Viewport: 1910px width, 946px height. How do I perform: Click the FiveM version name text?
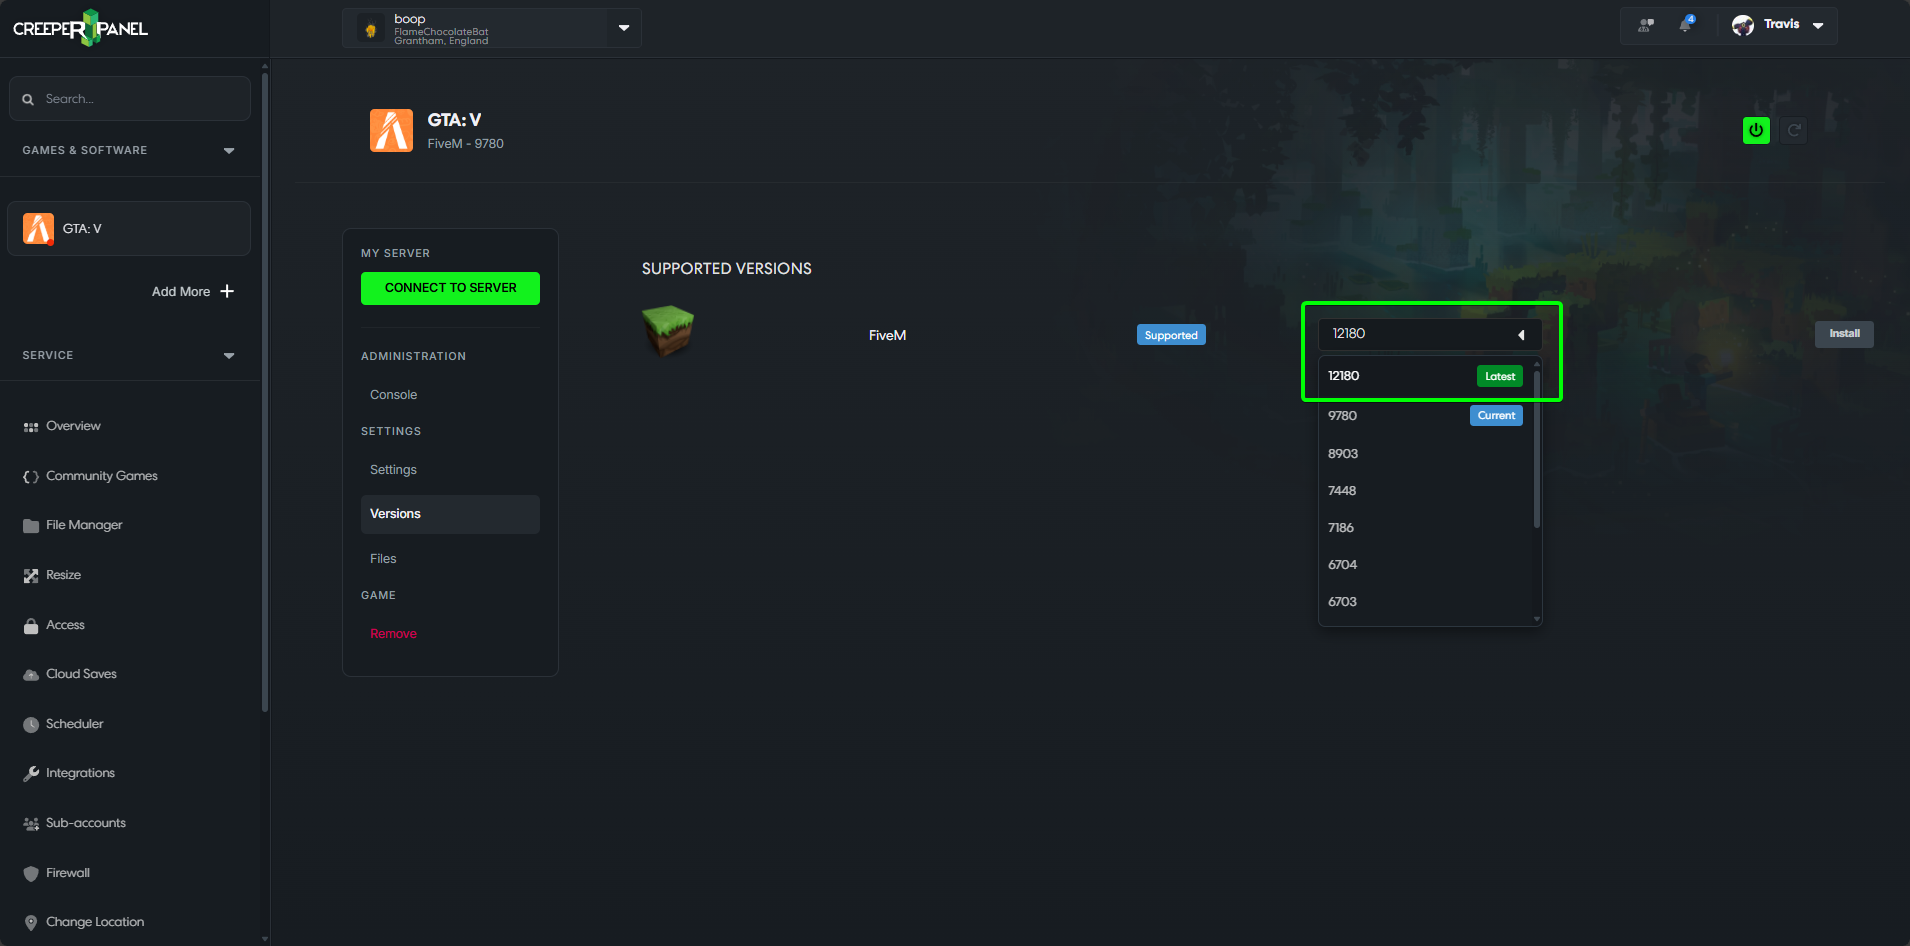888,336
